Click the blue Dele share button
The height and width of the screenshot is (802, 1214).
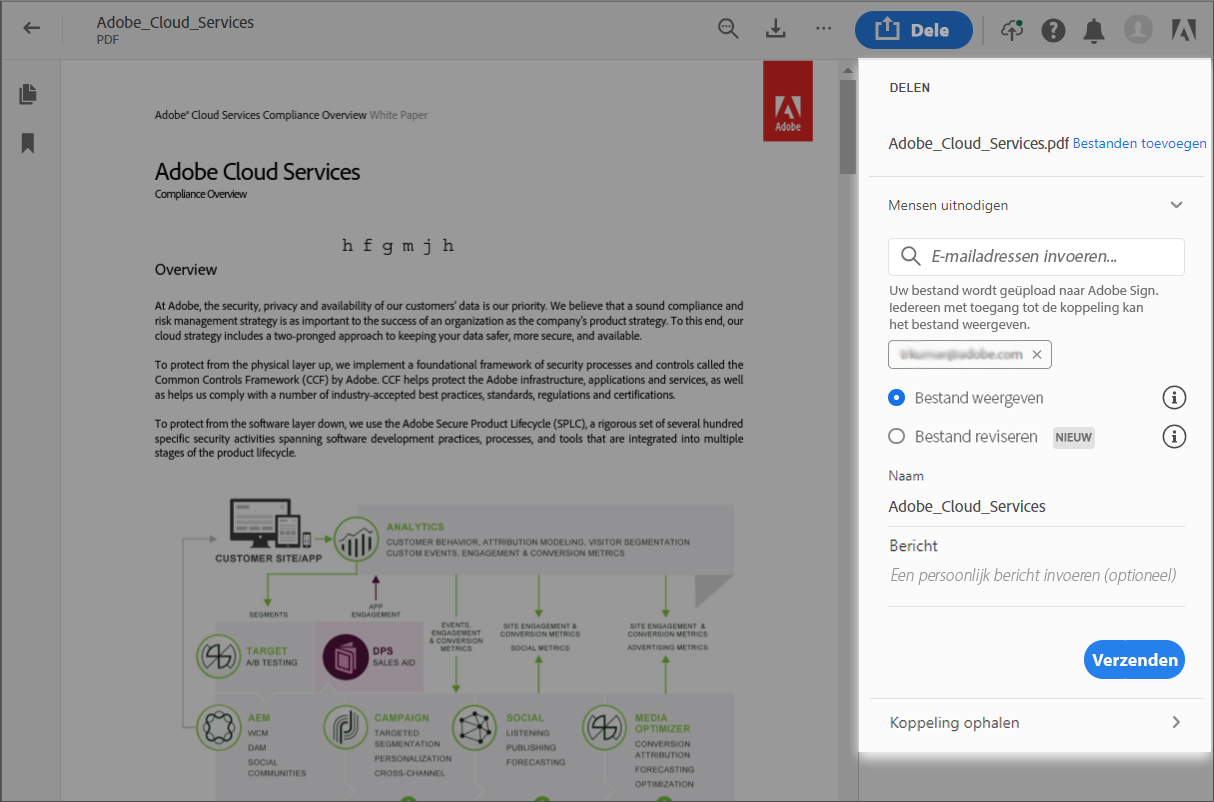pyautogui.click(x=913, y=30)
